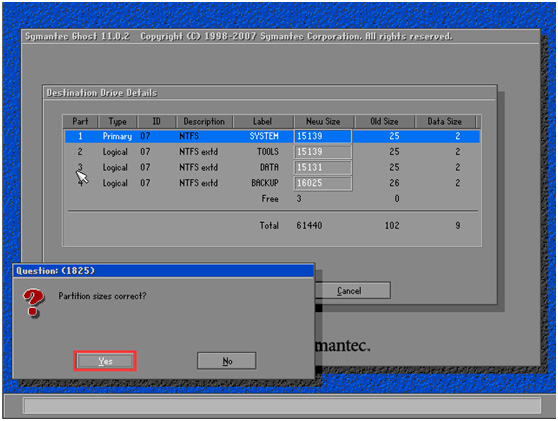This screenshot has height=421, width=558.
Task: Click the red question mark icon
Action: pos(33,302)
